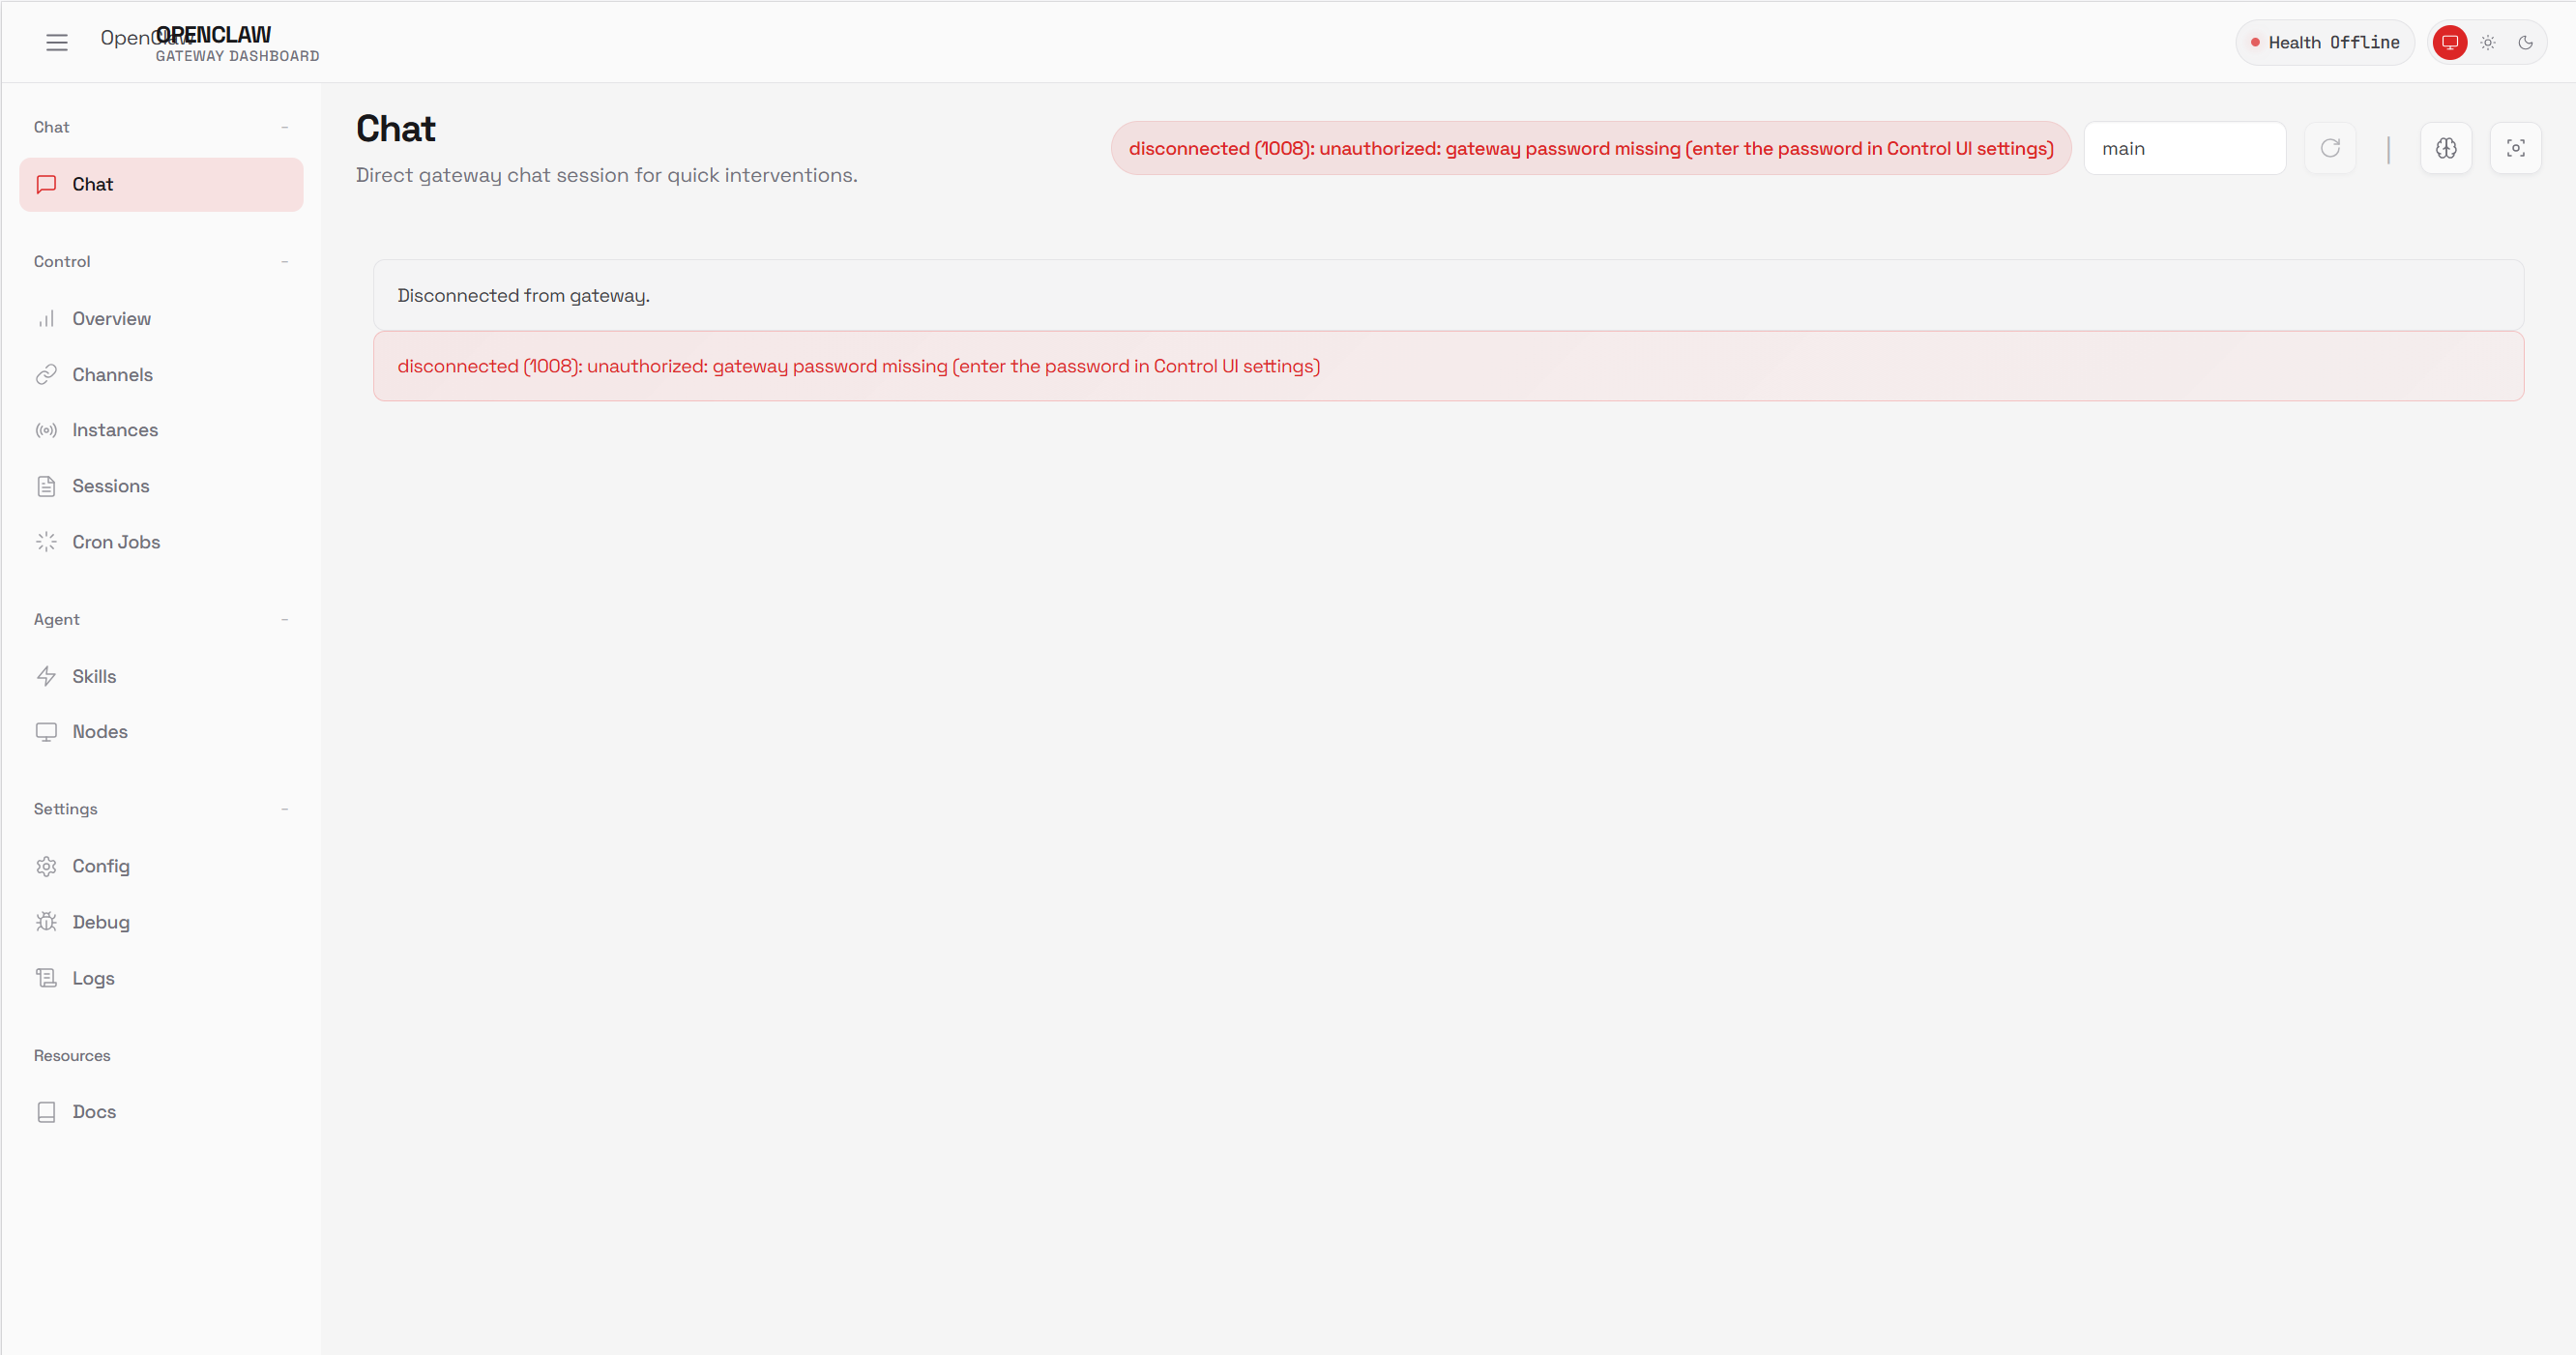Click the brain thinking toggle icon
The height and width of the screenshot is (1355, 2576).
(2446, 148)
